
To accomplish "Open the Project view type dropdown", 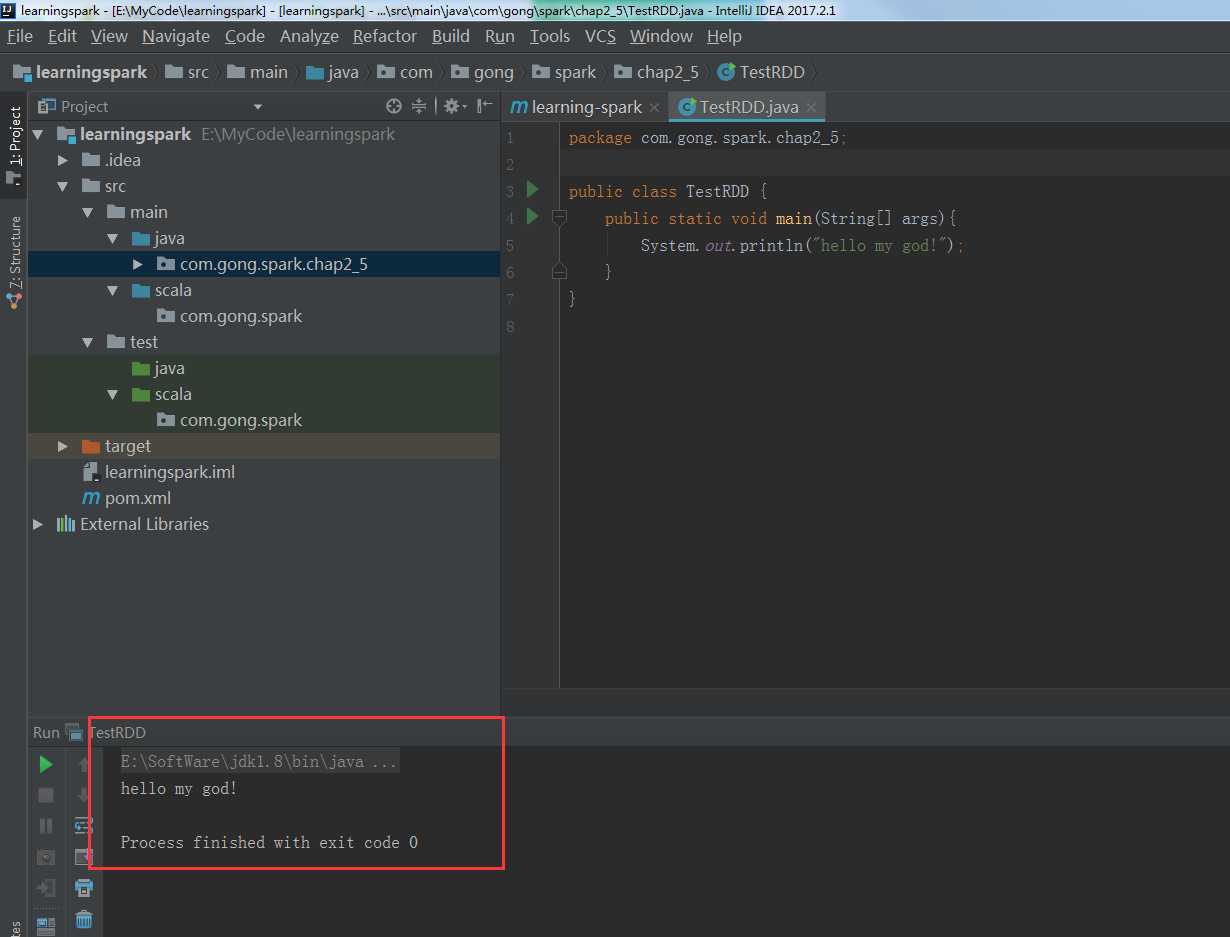I will (x=257, y=107).
